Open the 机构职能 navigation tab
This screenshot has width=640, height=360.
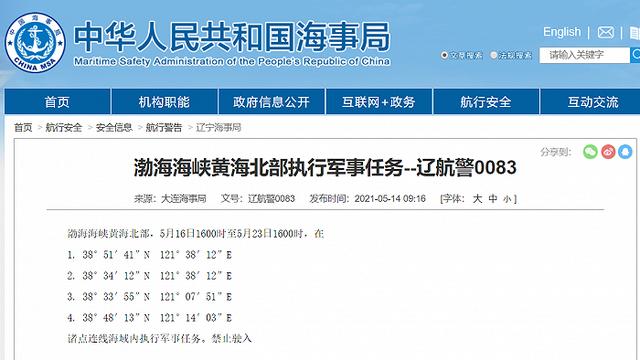(164, 102)
